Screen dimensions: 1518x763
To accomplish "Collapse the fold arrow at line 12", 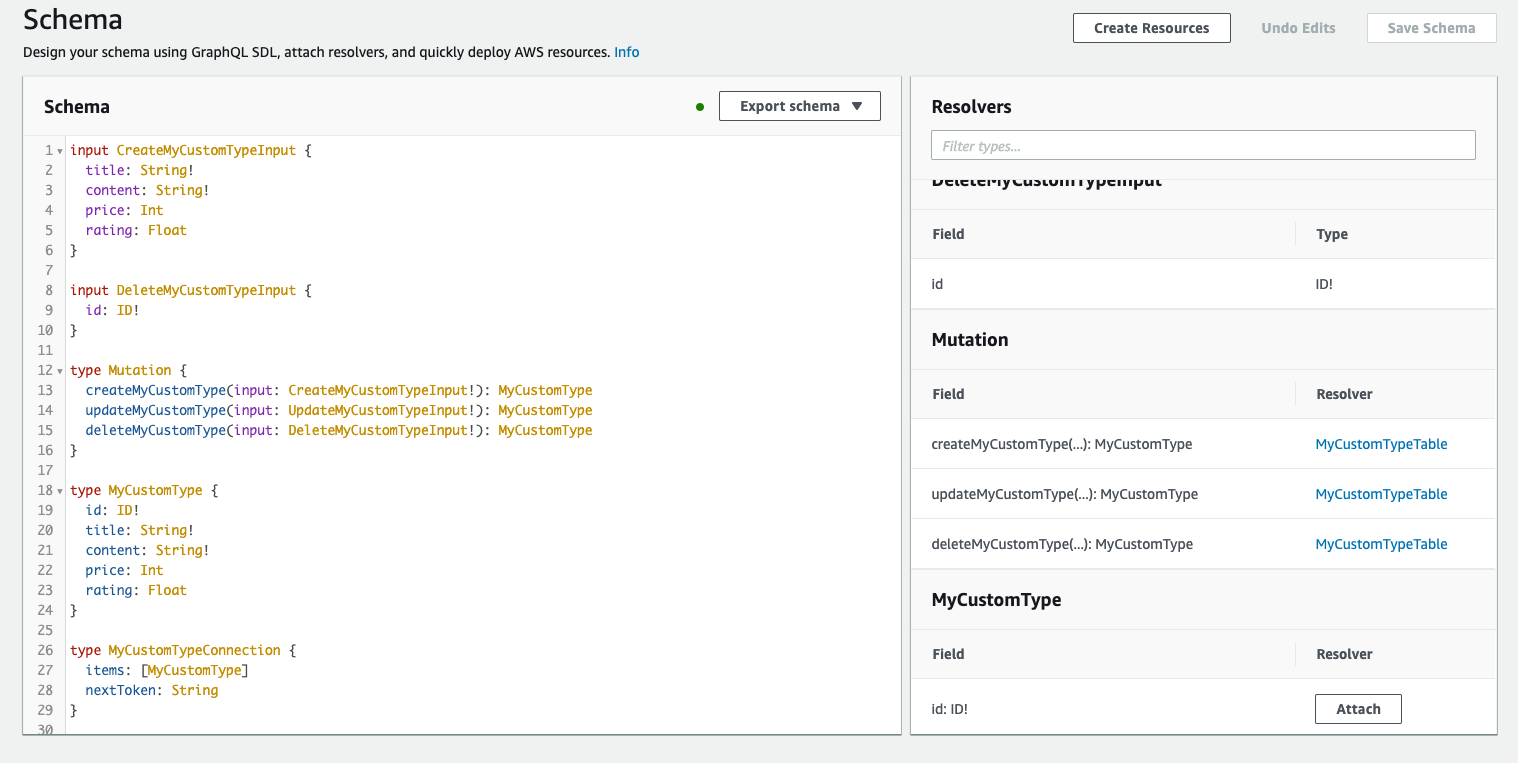I will (60, 371).
